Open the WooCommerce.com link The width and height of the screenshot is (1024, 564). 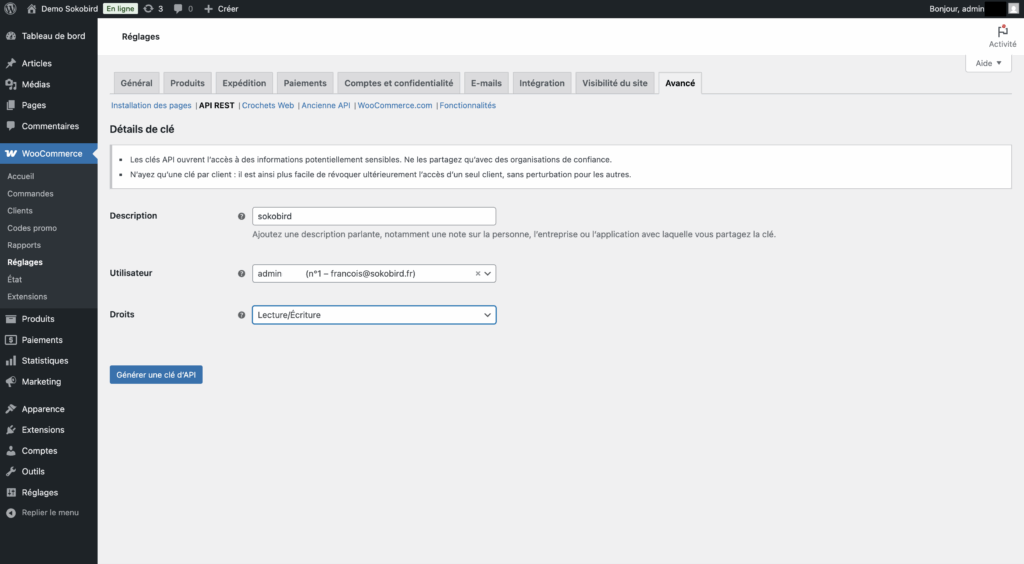[x=394, y=105]
